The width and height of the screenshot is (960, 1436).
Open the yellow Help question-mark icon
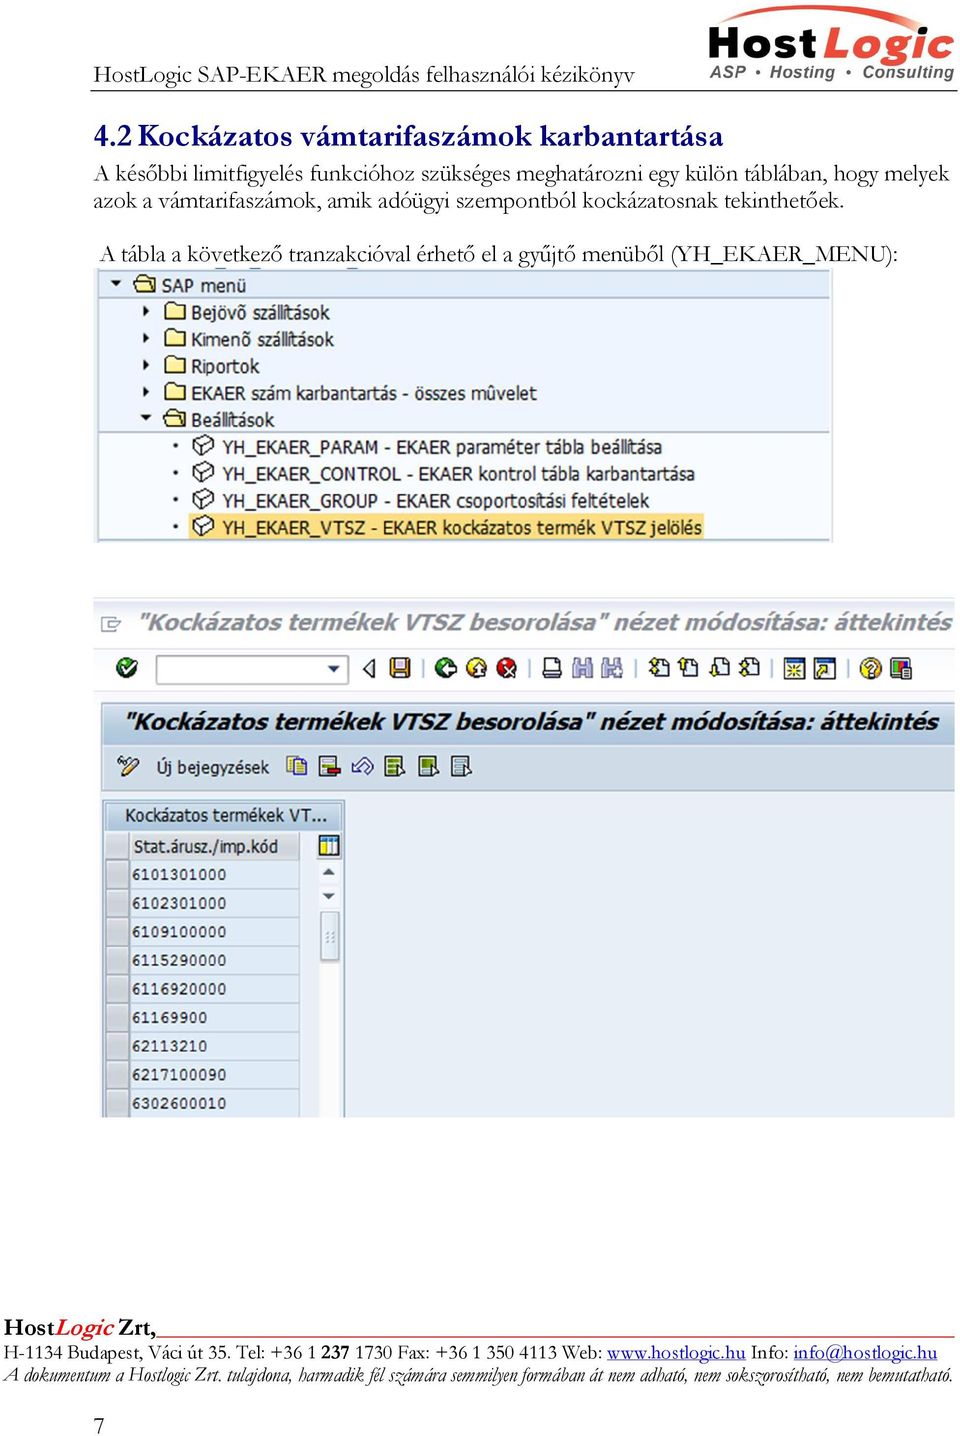(x=870, y=668)
